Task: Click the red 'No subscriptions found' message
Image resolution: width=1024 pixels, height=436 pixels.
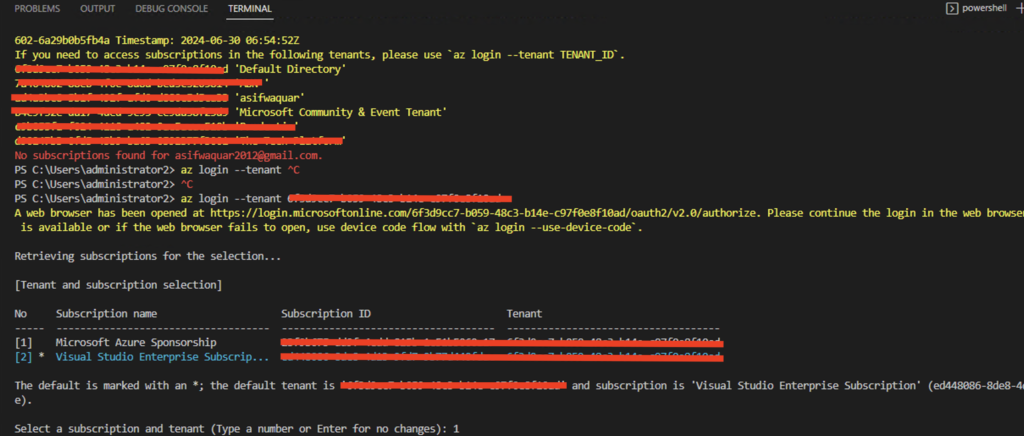Action: tap(168, 156)
